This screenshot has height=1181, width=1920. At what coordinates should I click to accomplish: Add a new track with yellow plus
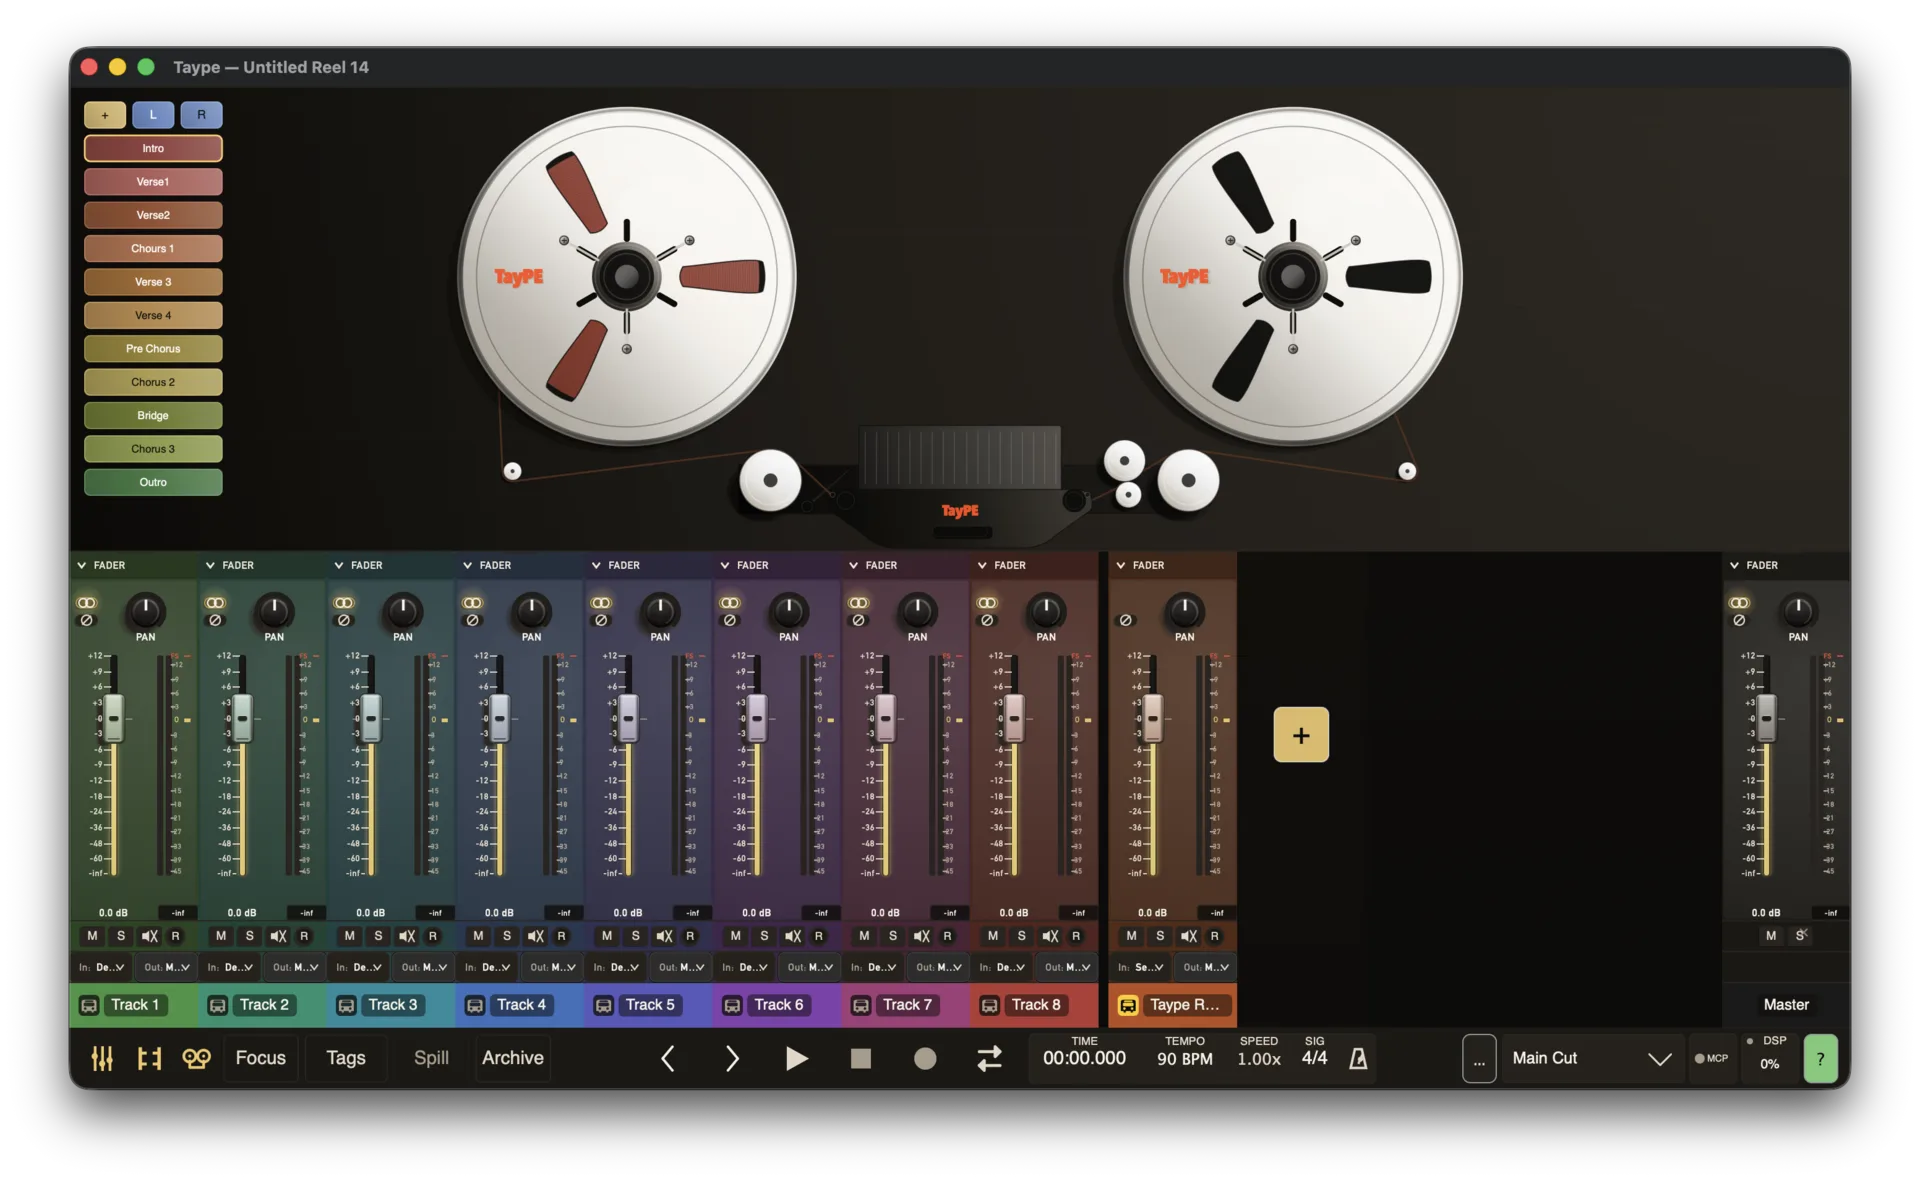(x=1301, y=735)
